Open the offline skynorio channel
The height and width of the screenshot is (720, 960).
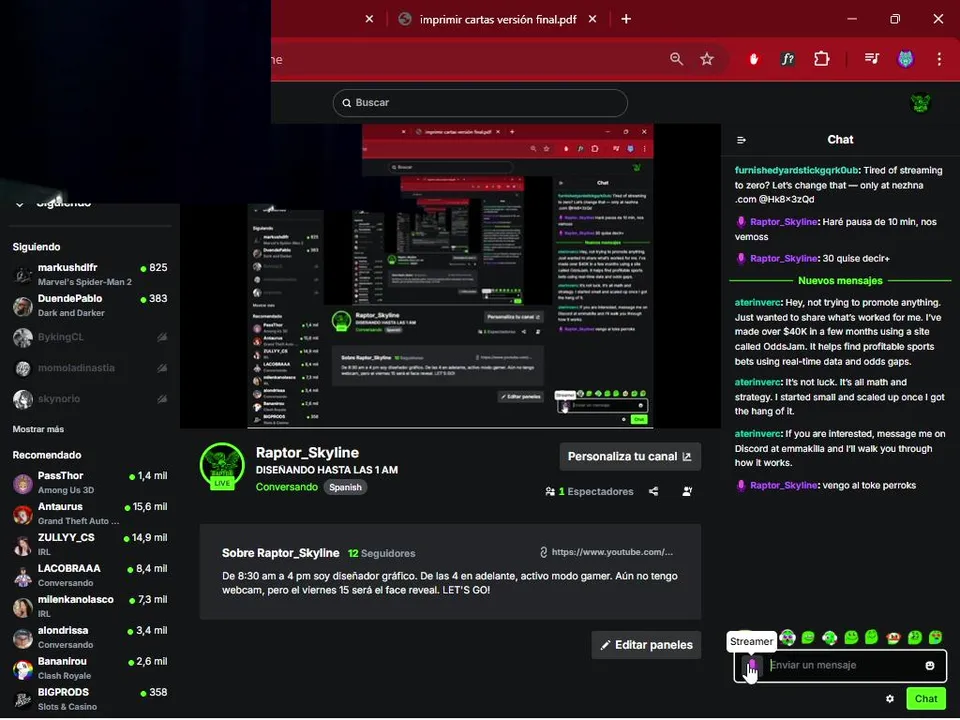tap(90, 400)
